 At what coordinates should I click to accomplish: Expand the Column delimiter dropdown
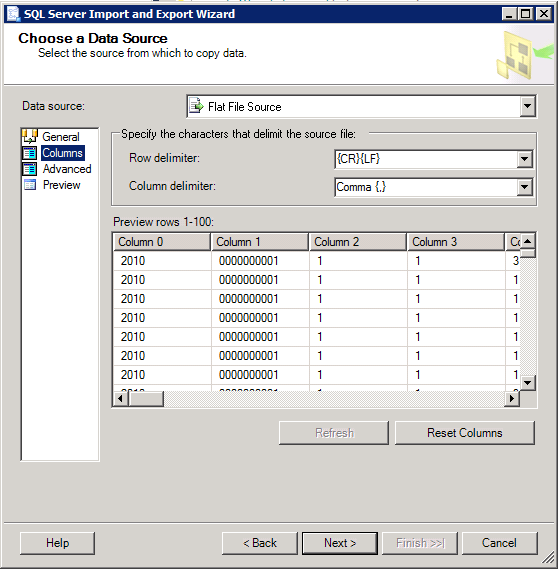[x=524, y=187]
